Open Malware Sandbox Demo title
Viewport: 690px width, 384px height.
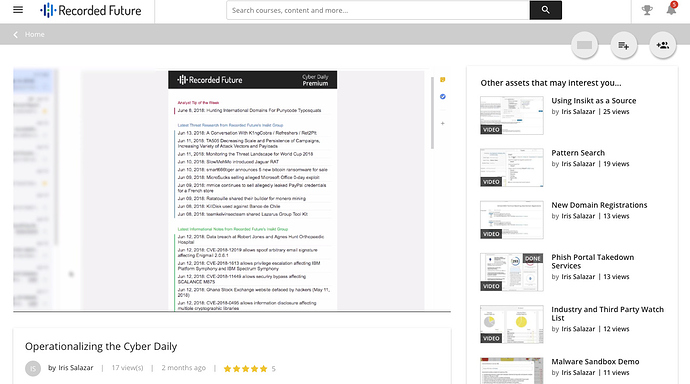595,362
